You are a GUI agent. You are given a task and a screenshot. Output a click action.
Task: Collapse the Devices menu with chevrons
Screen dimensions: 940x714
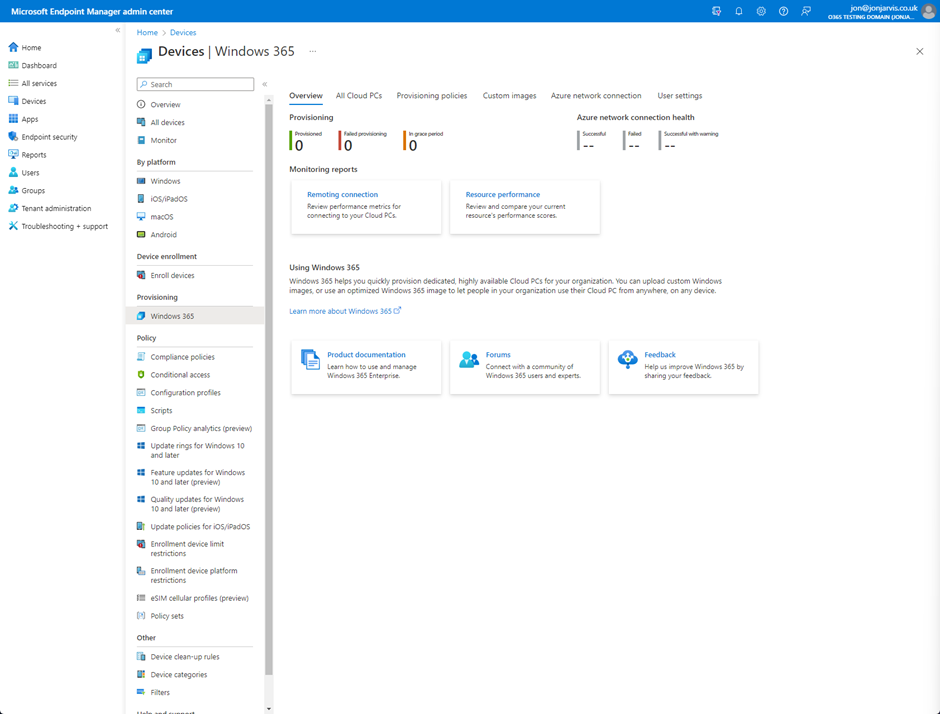(x=264, y=85)
